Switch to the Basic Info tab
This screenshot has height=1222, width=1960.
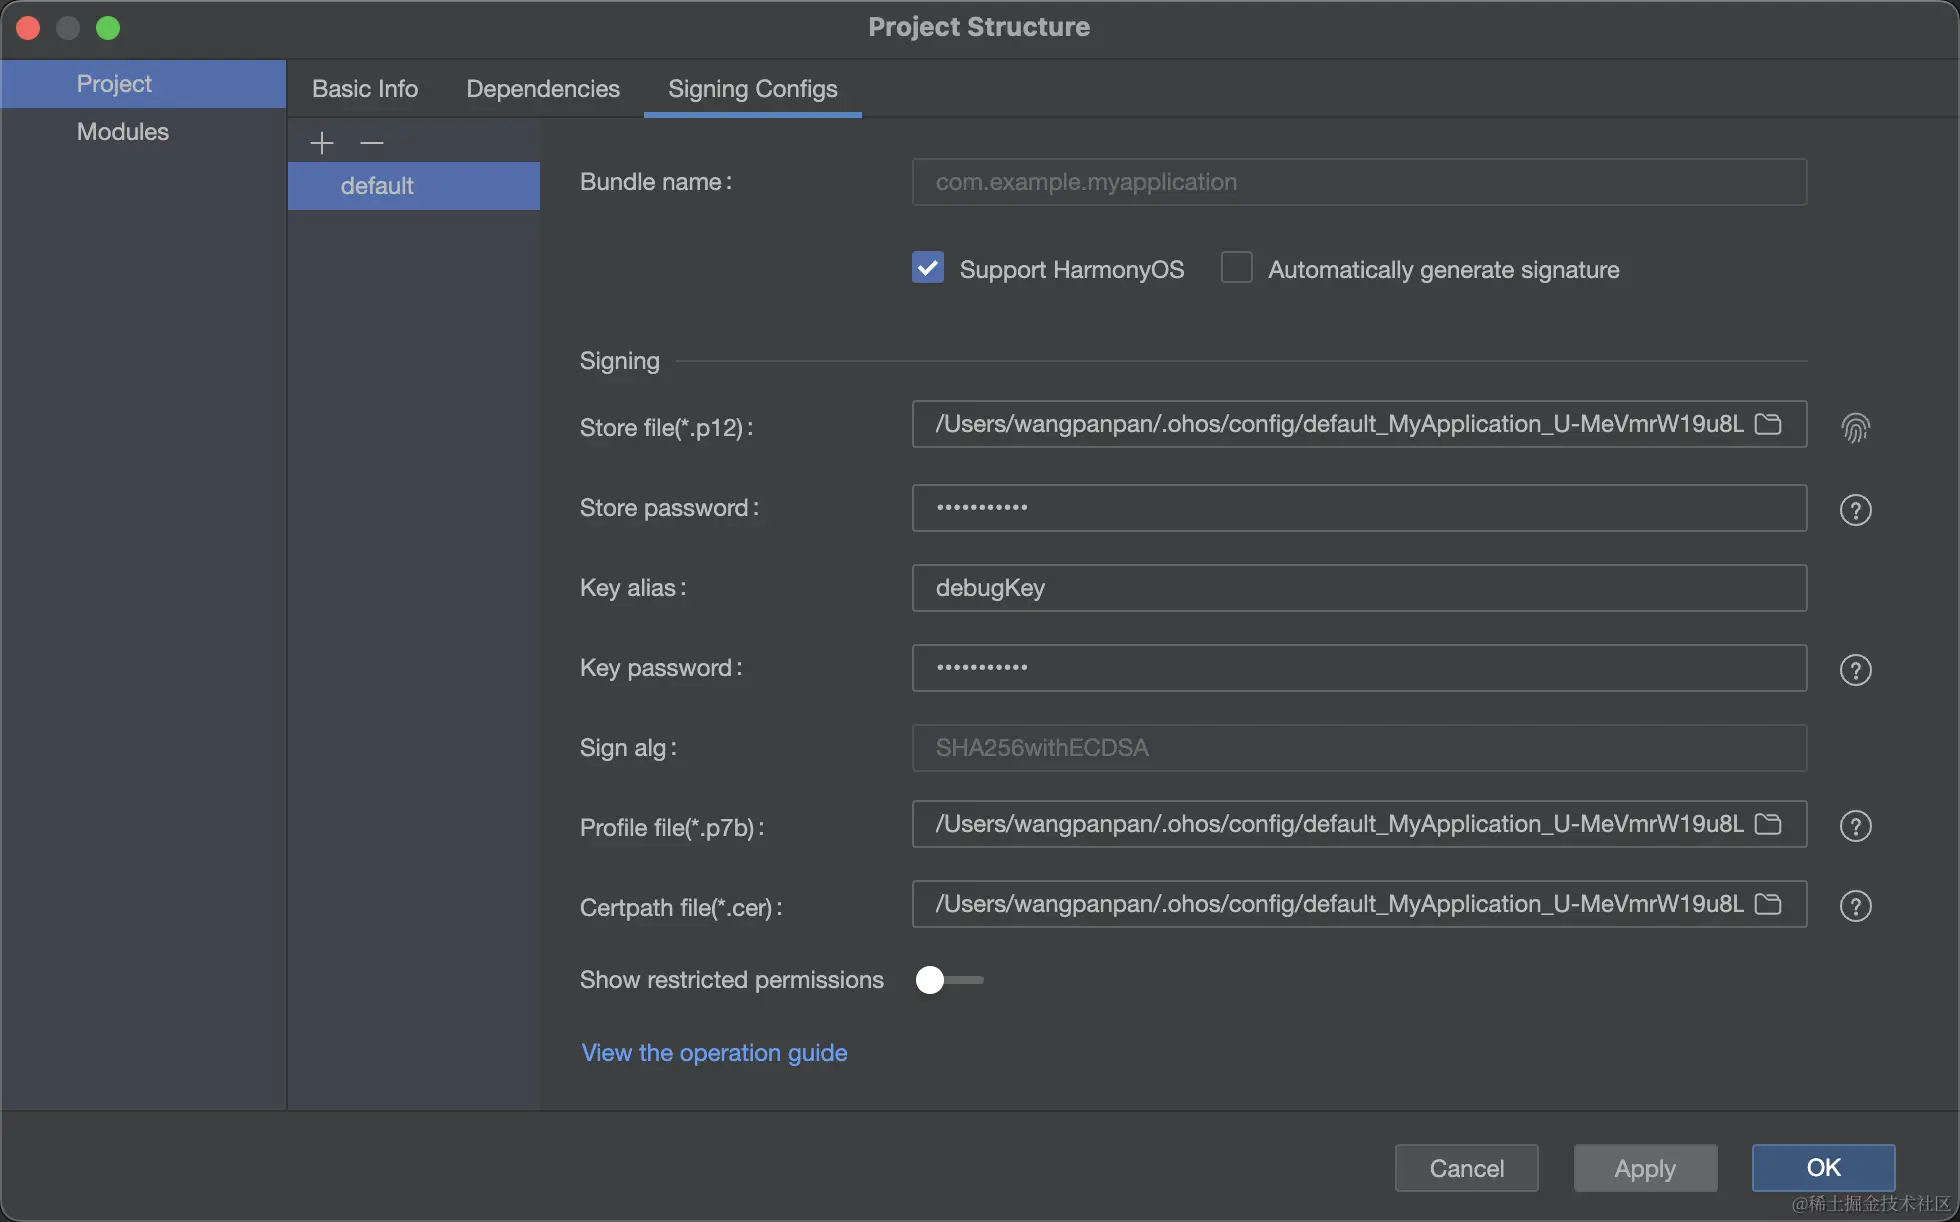365,89
